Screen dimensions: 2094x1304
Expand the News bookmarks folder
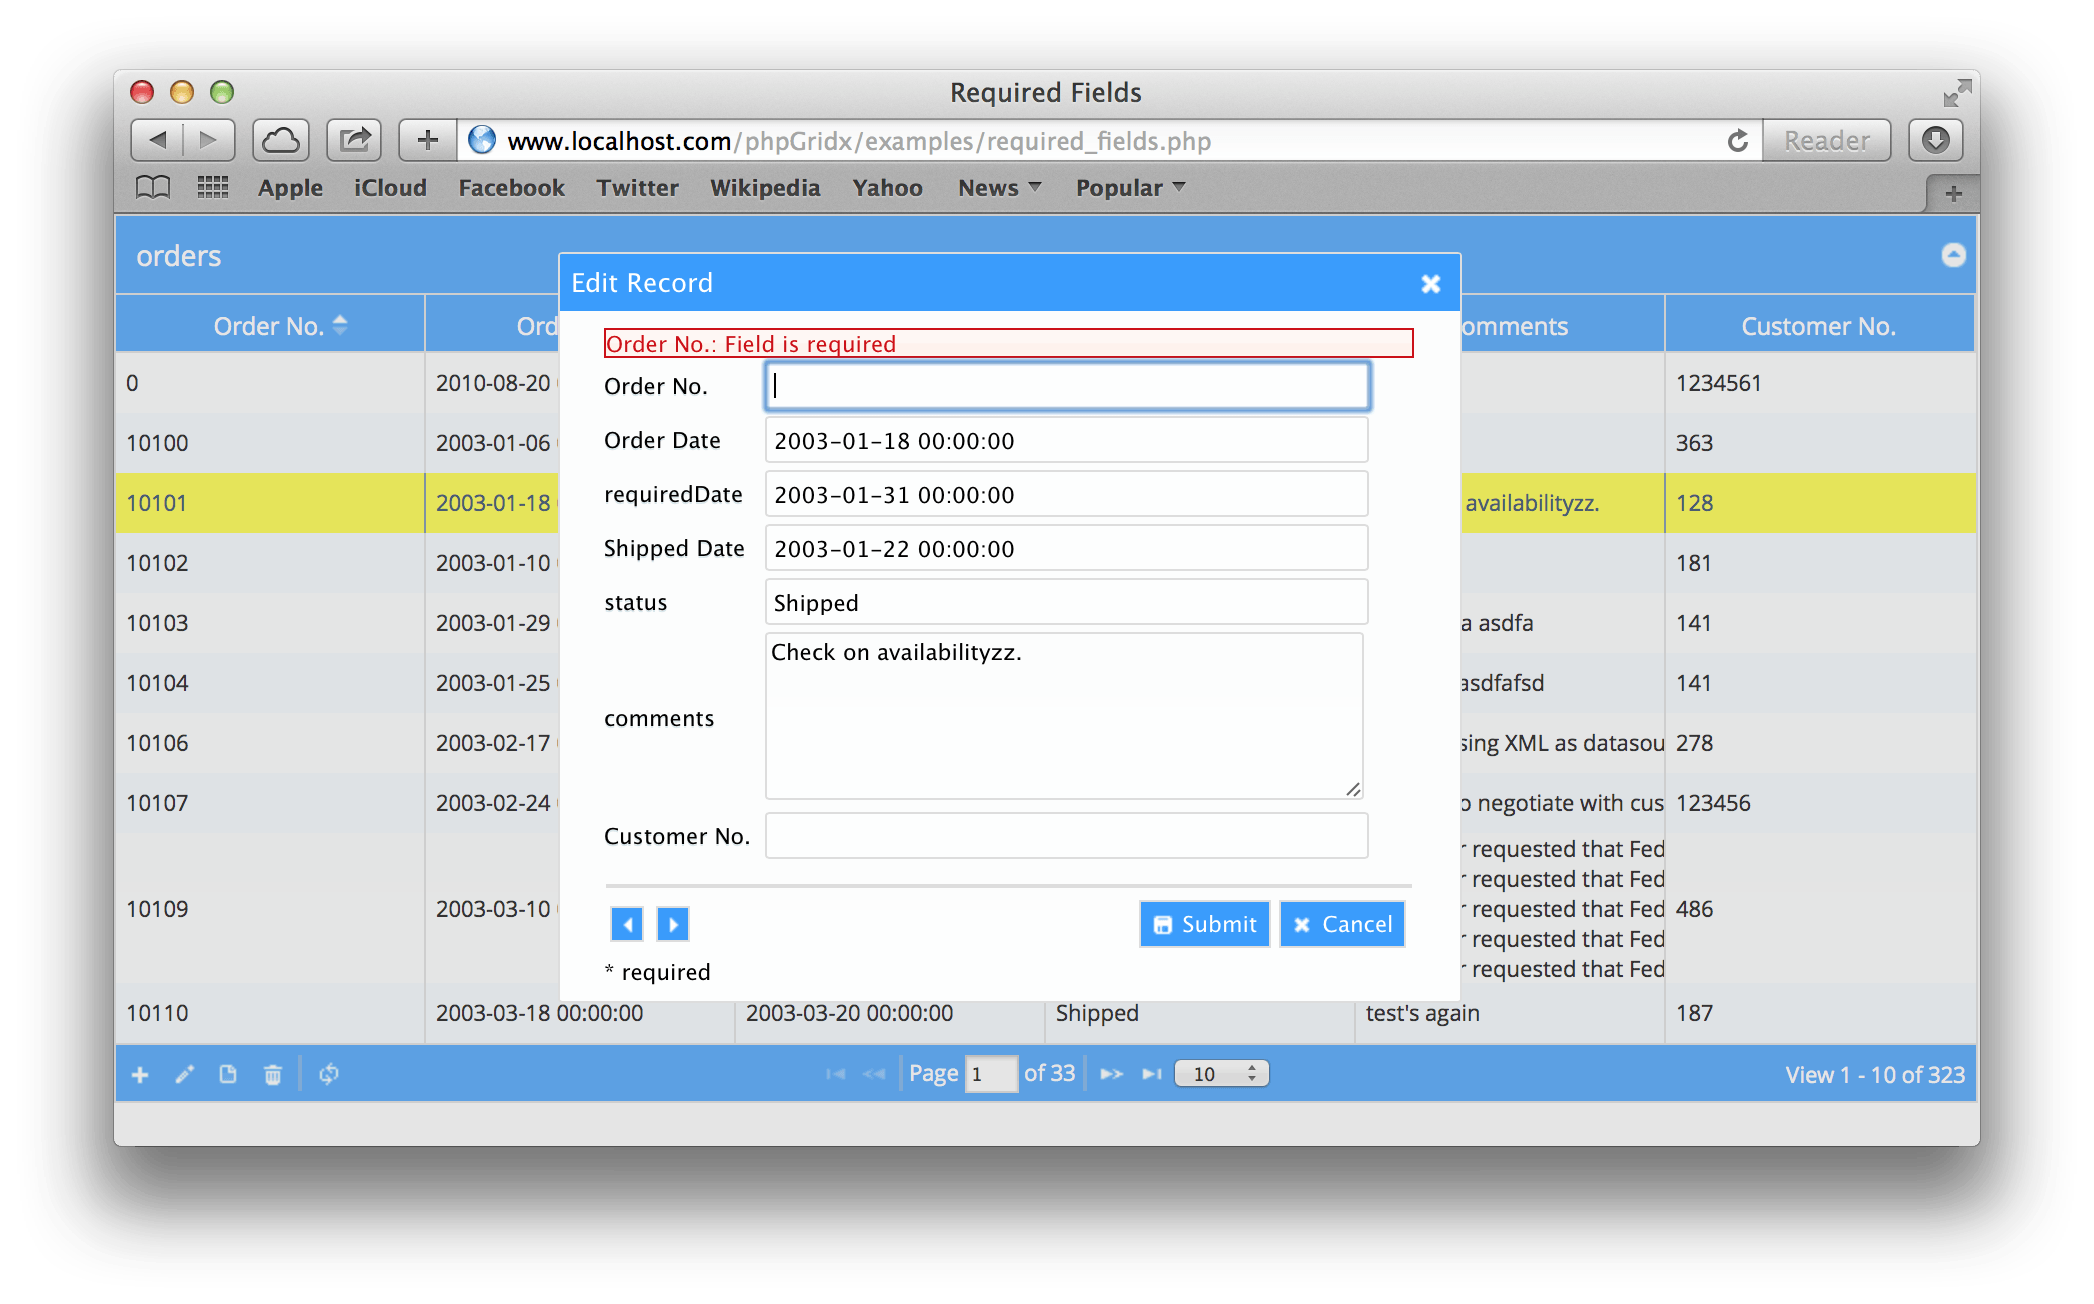[999, 187]
